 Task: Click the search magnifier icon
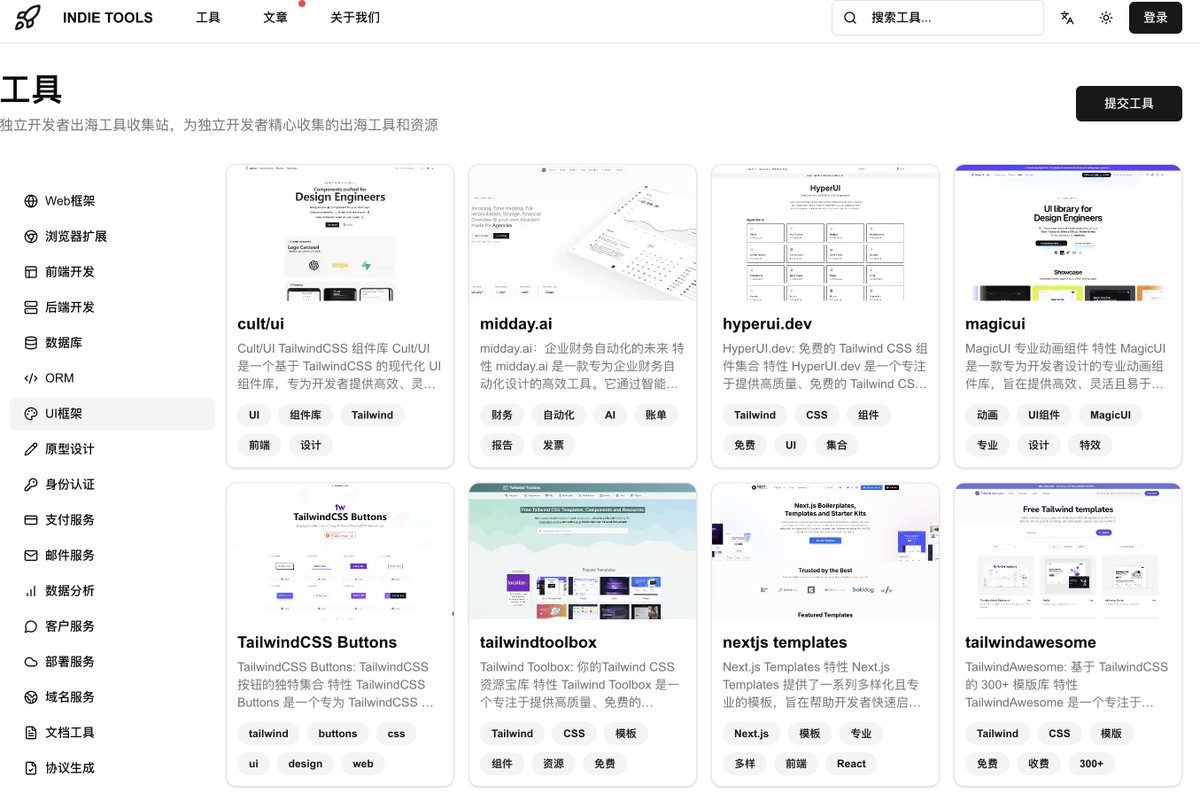pos(849,18)
